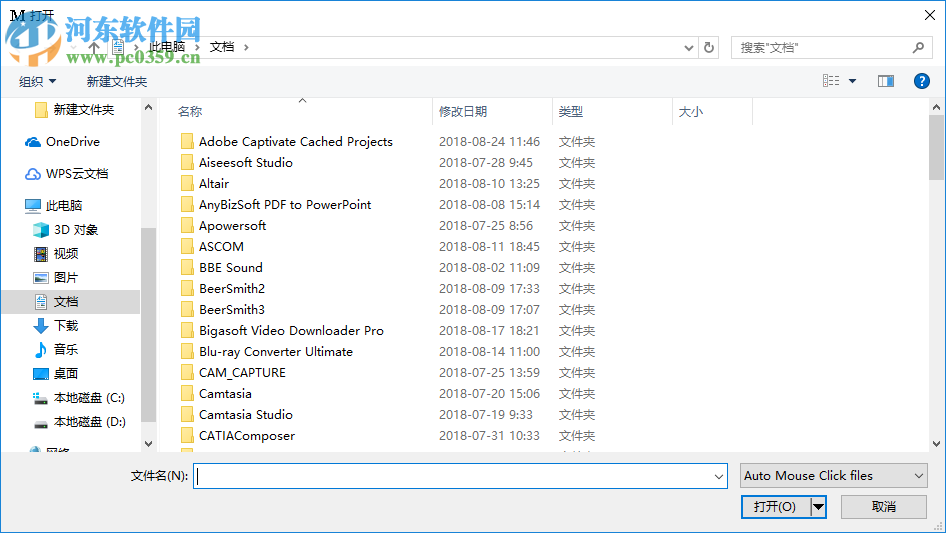946x533 pixels.
Task: Open the help question mark icon
Action: pyautogui.click(x=921, y=81)
